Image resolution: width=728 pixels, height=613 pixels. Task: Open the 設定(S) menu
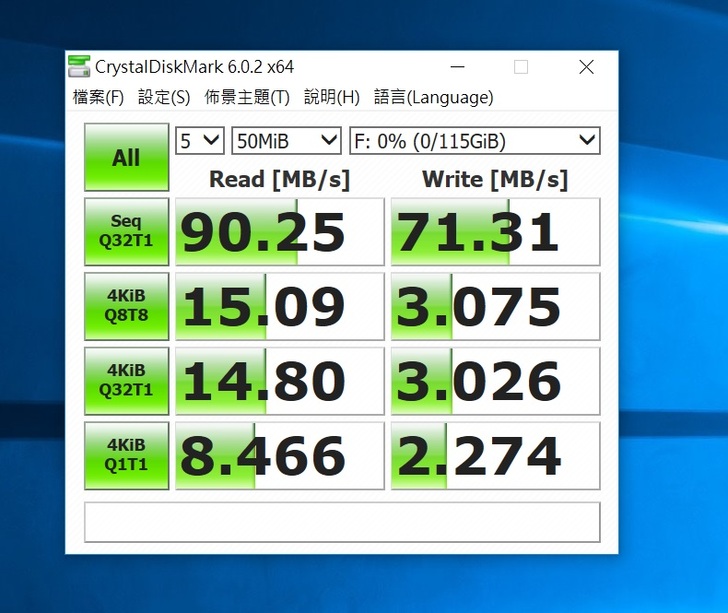(x=164, y=97)
